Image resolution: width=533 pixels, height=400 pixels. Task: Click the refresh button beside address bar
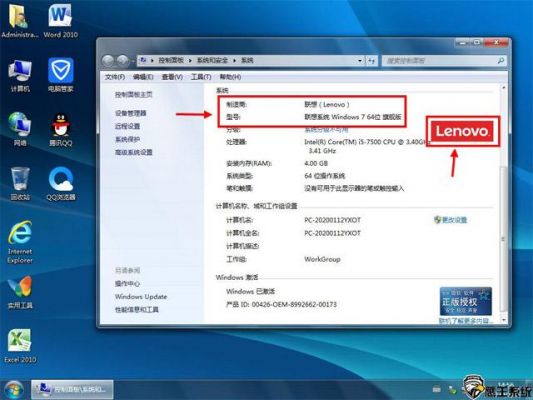[371, 61]
